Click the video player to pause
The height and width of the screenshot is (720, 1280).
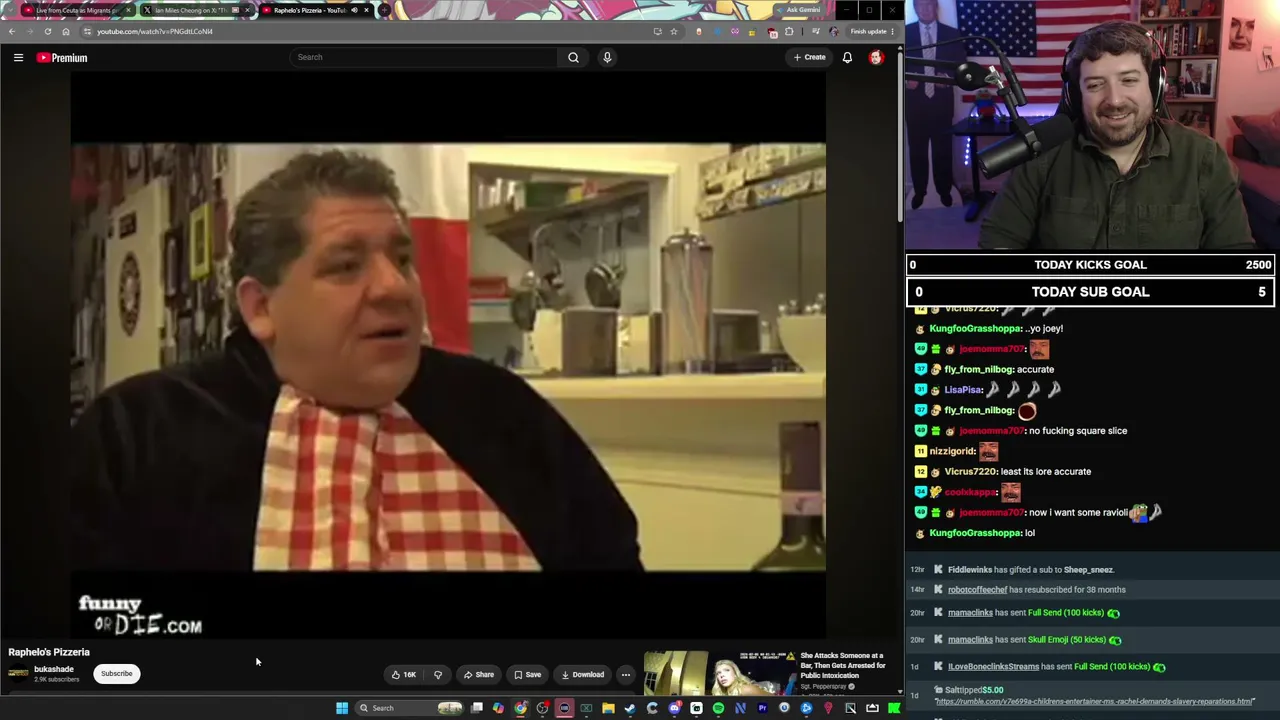tap(448, 357)
